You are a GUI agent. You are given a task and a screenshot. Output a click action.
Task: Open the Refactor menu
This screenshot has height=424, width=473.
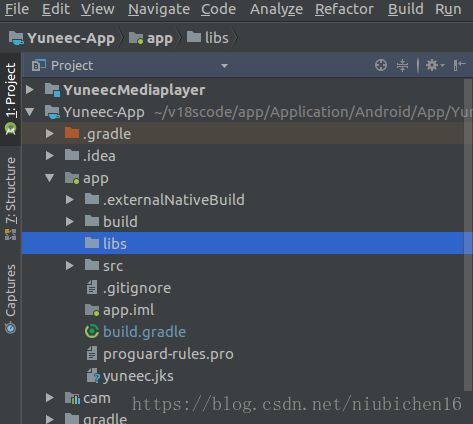[x=344, y=9]
